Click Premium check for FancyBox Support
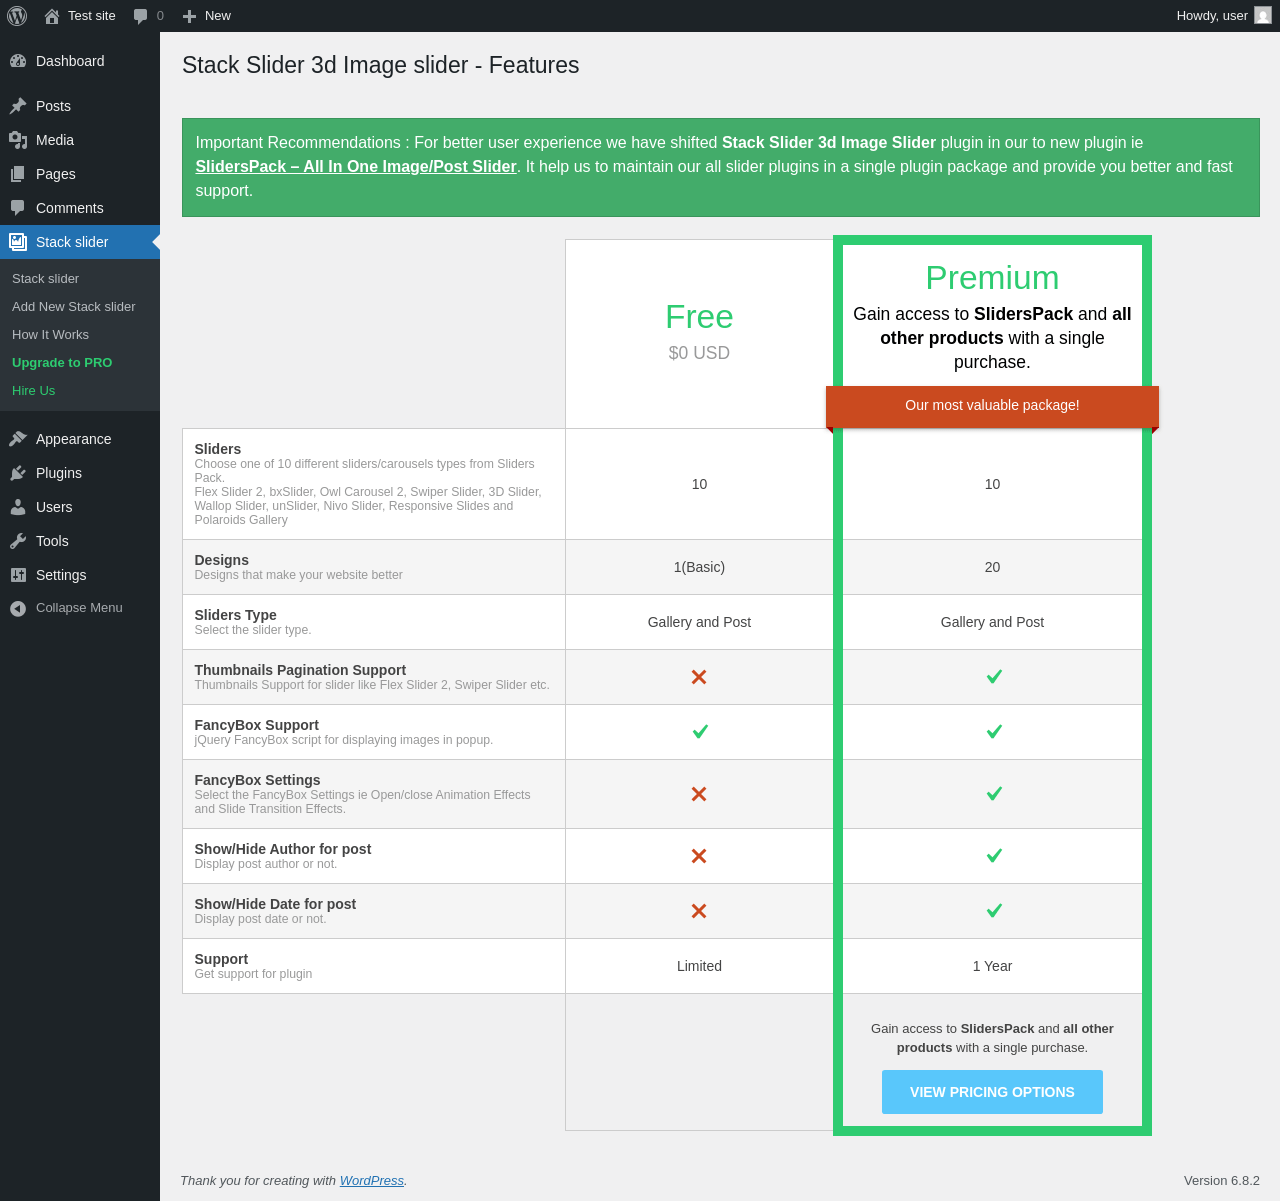 click(x=994, y=731)
